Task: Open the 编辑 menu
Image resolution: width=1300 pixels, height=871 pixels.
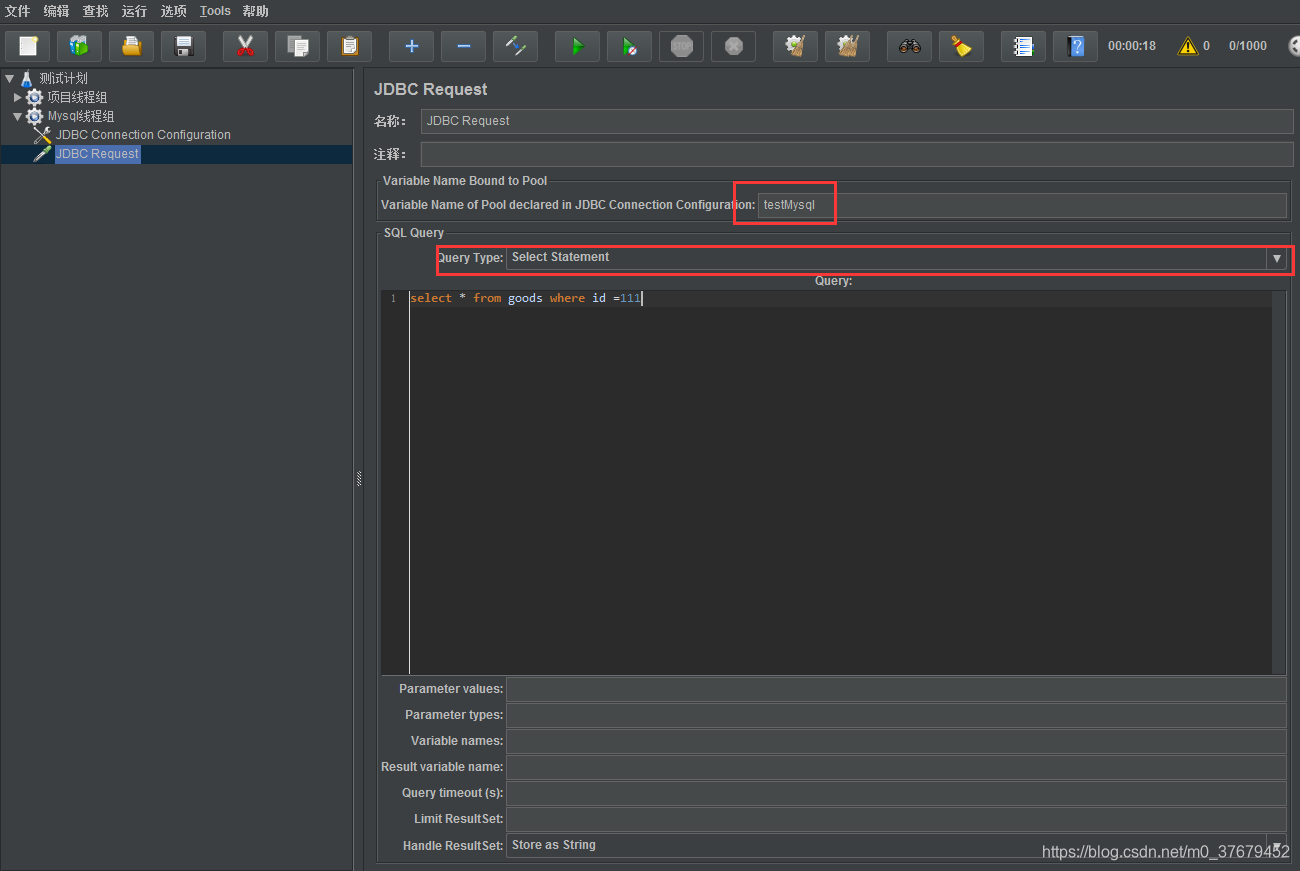Action: (x=57, y=11)
